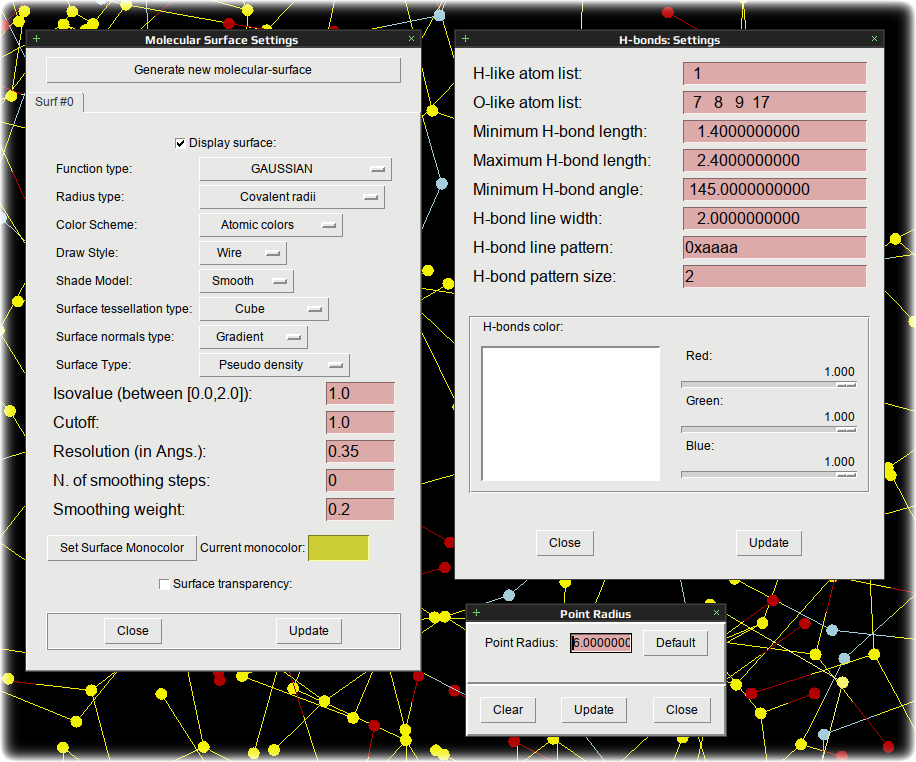Click Update in Molecular Surface Settings
916x762 pixels.
[308, 631]
